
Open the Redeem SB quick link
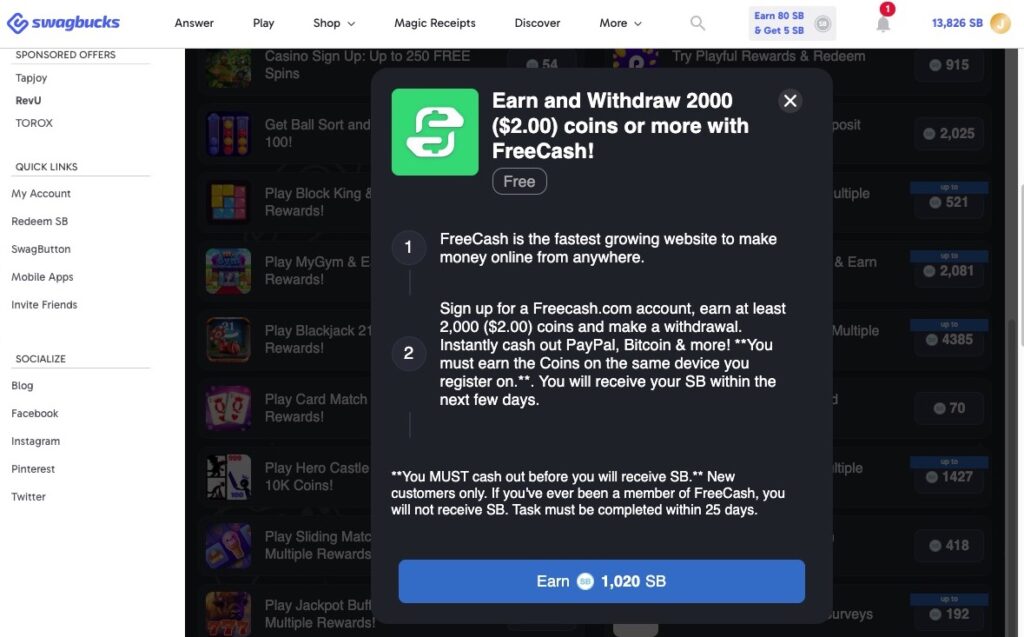(x=40, y=221)
